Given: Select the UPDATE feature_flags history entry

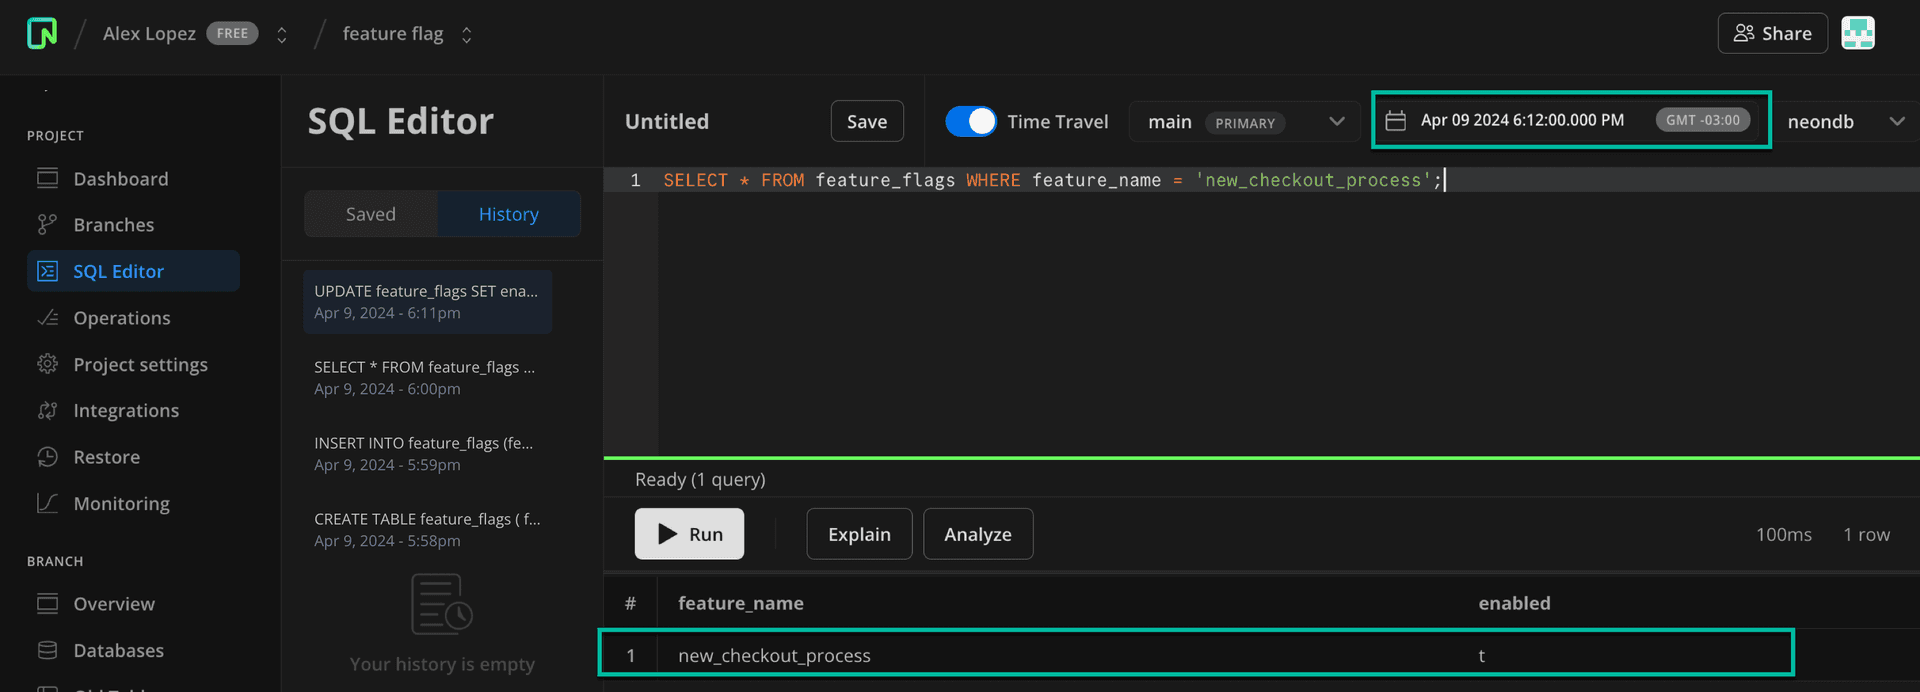Looking at the screenshot, I should [427, 301].
